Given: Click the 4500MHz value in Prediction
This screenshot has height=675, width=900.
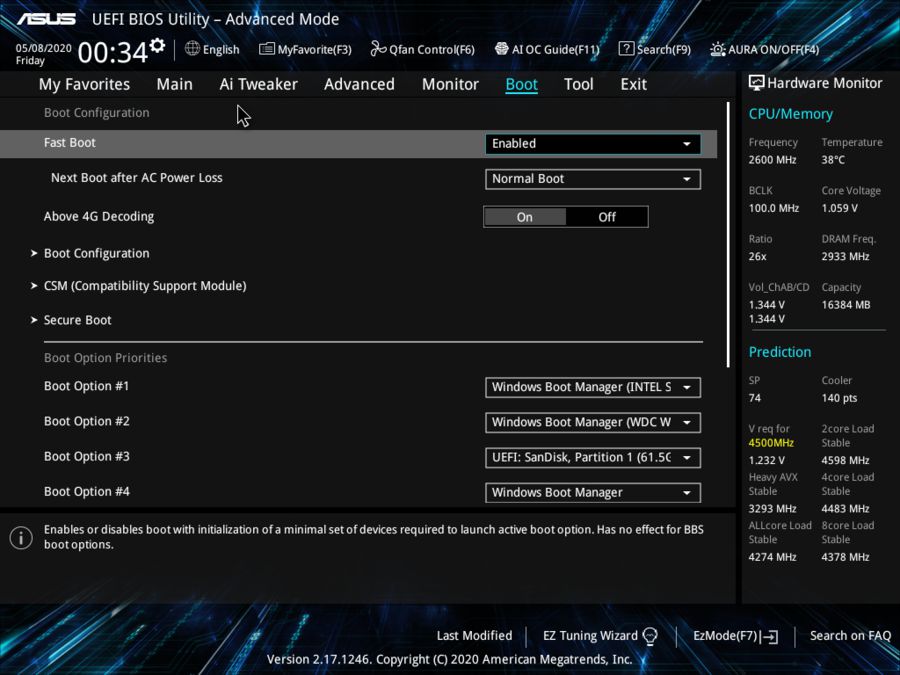Looking at the screenshot, I should (771, 443).
